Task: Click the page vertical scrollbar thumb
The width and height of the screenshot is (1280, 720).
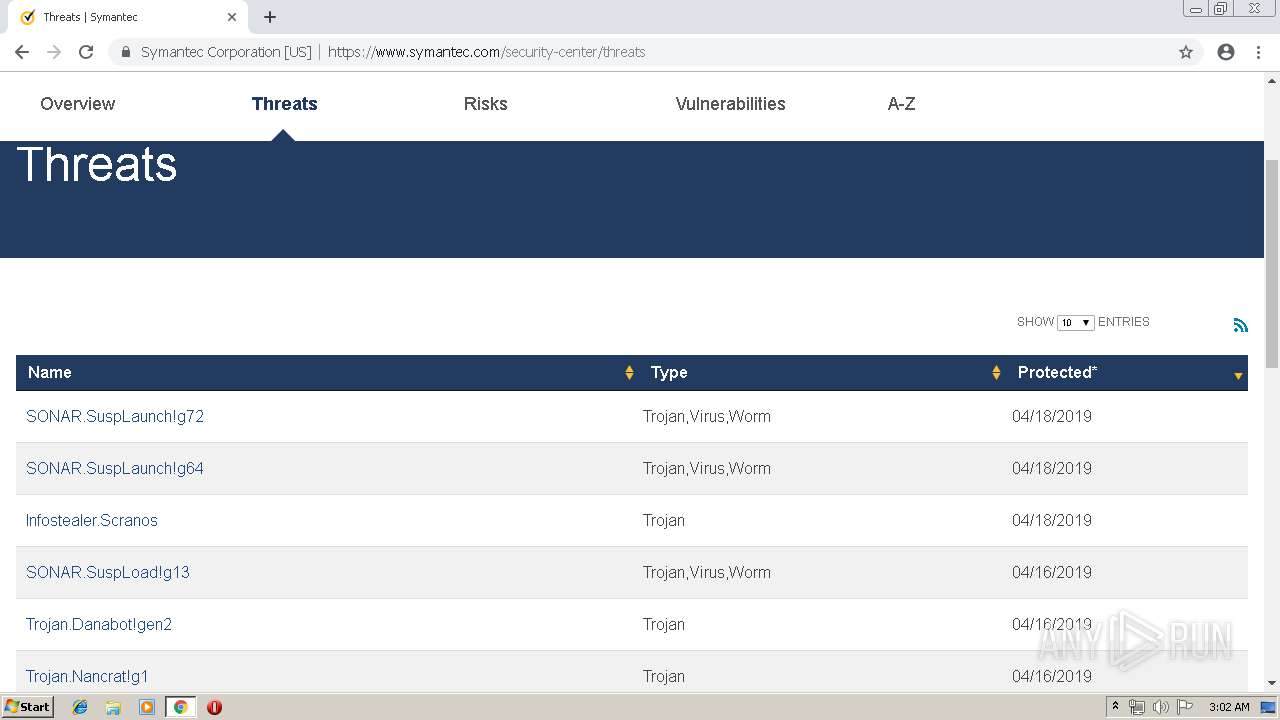Action: pos(1272,262)
